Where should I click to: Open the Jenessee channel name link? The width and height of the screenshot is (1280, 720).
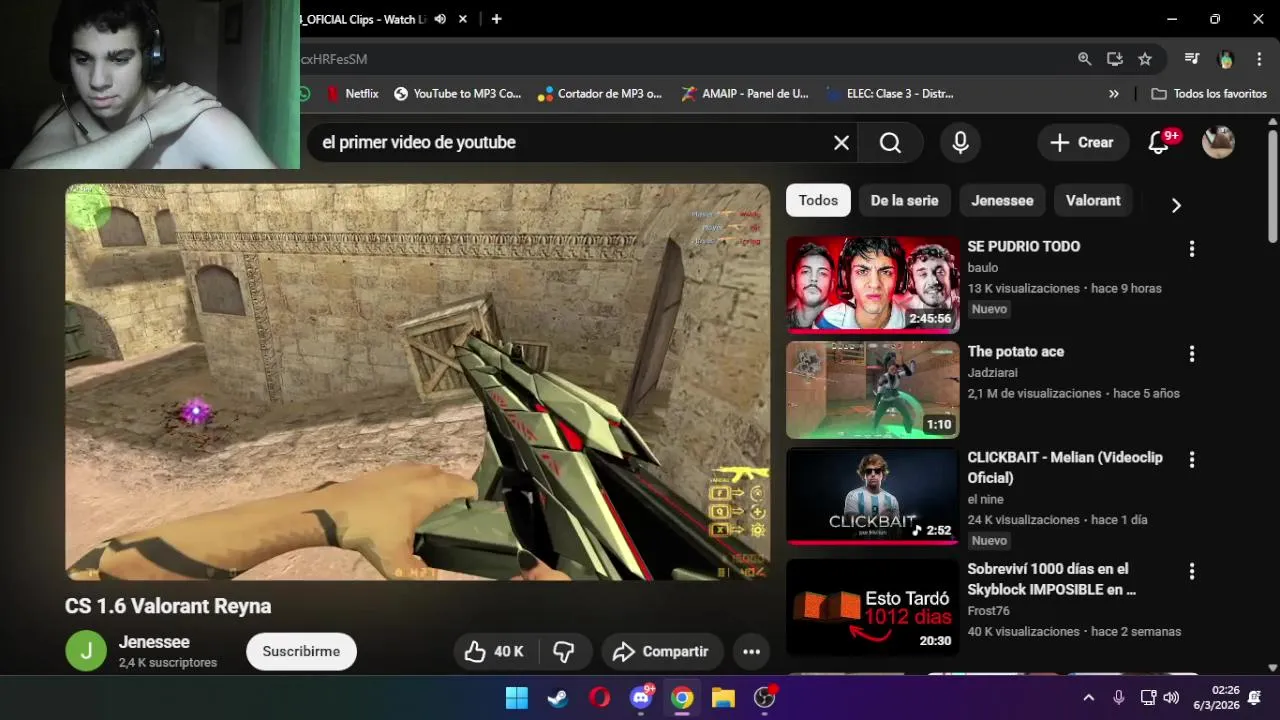click(154, 642)
